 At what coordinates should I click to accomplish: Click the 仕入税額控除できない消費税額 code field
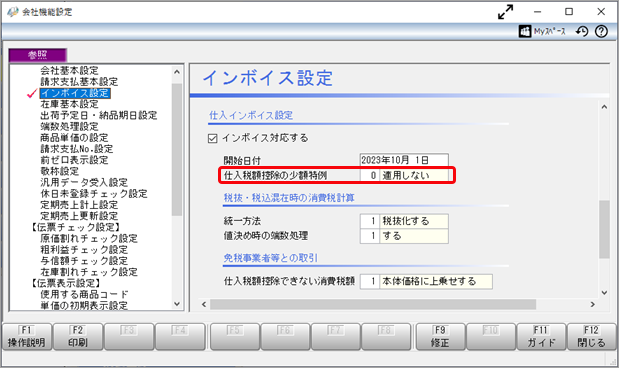[370, 282]
